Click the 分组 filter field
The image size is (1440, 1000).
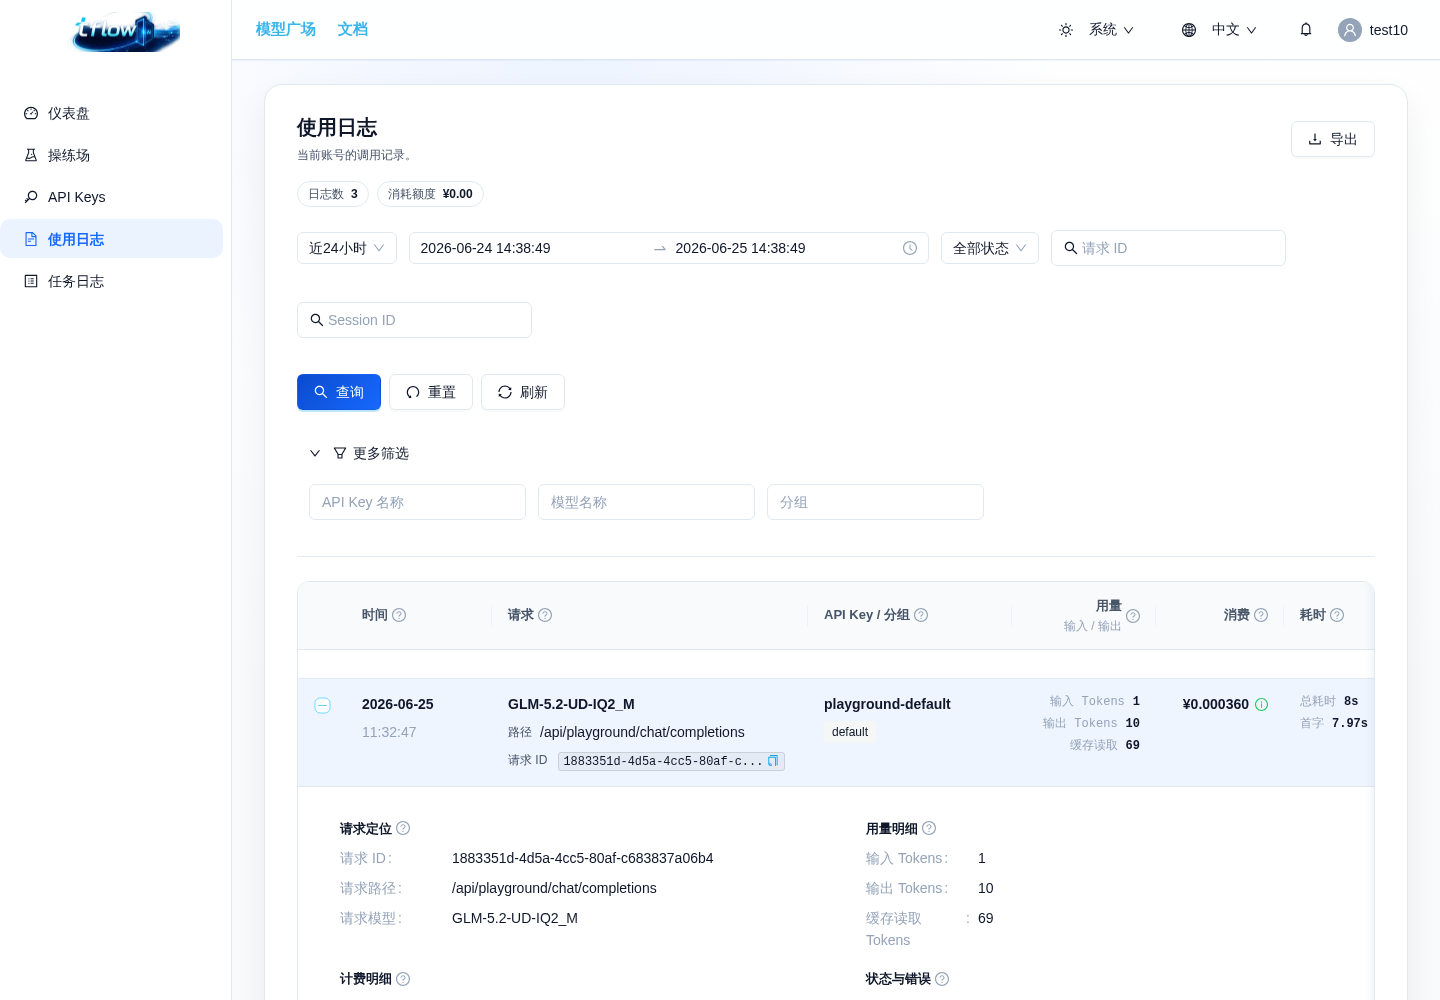[875, 502]
